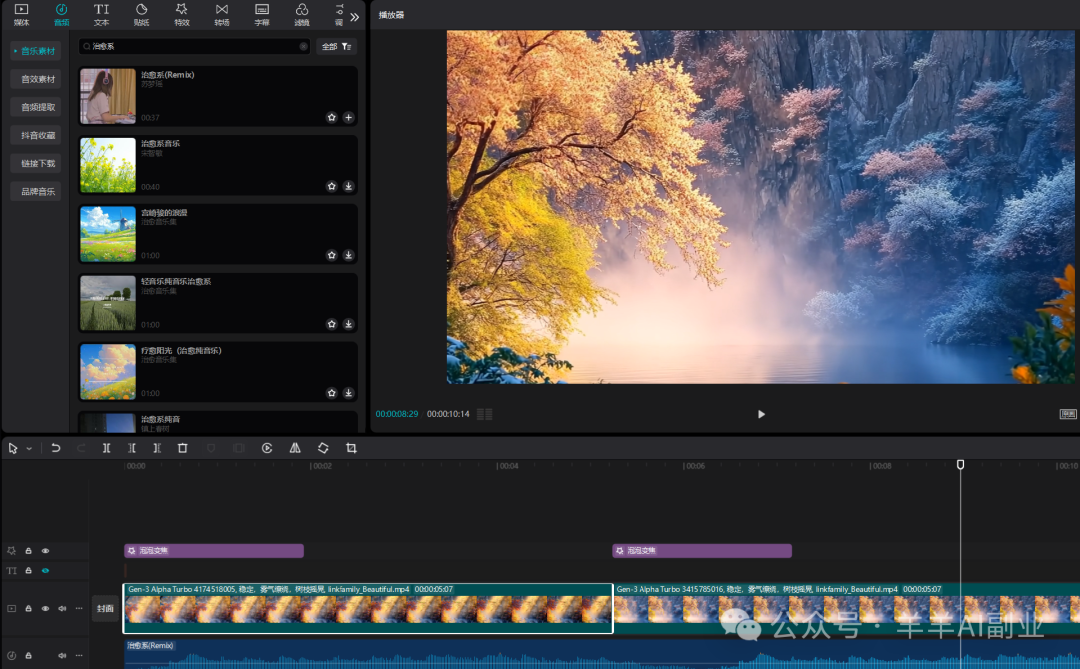Apply reverse playback to clip
The image size is (1080, 669).
(x=267, y=448)
